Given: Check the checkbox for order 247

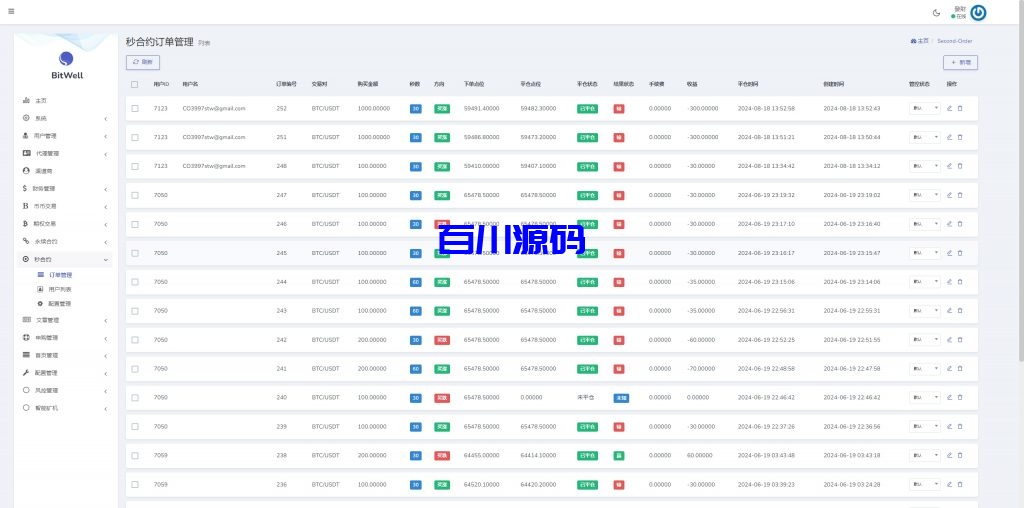Looking at the screenshot, I should pos(135,195).
